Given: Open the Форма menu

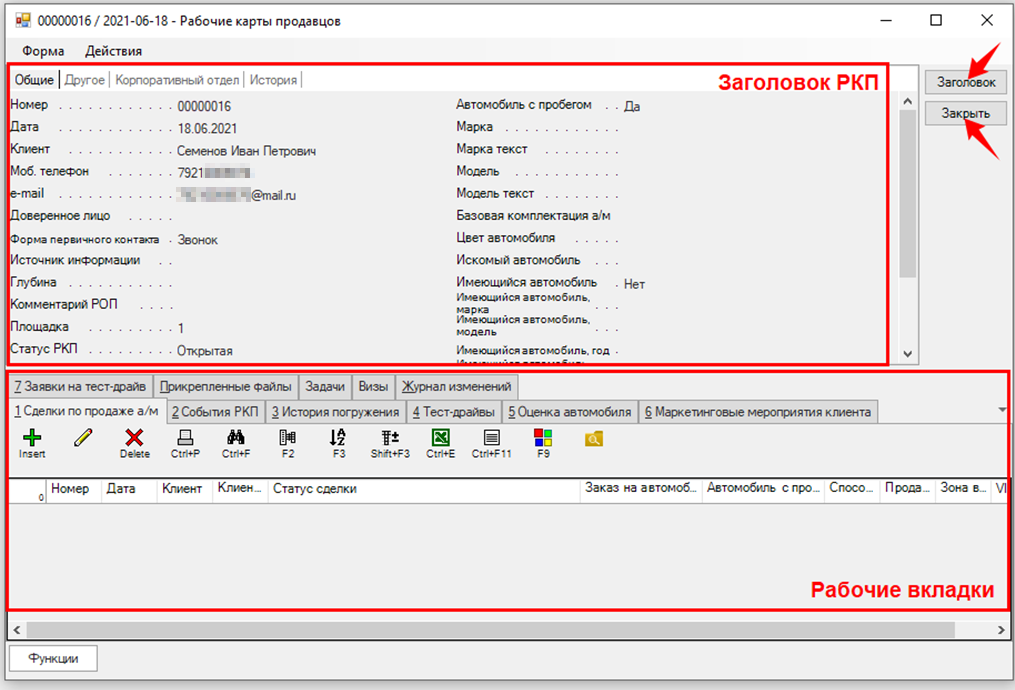Looking at the screenshot, I should (x=42, y=51).
